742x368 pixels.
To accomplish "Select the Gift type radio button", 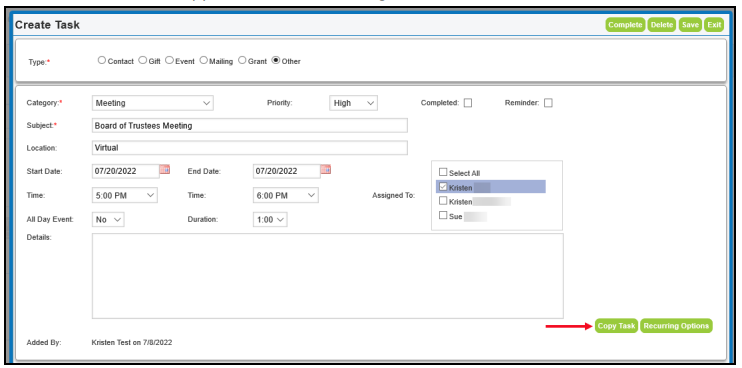I will click(x=142, y=61).
